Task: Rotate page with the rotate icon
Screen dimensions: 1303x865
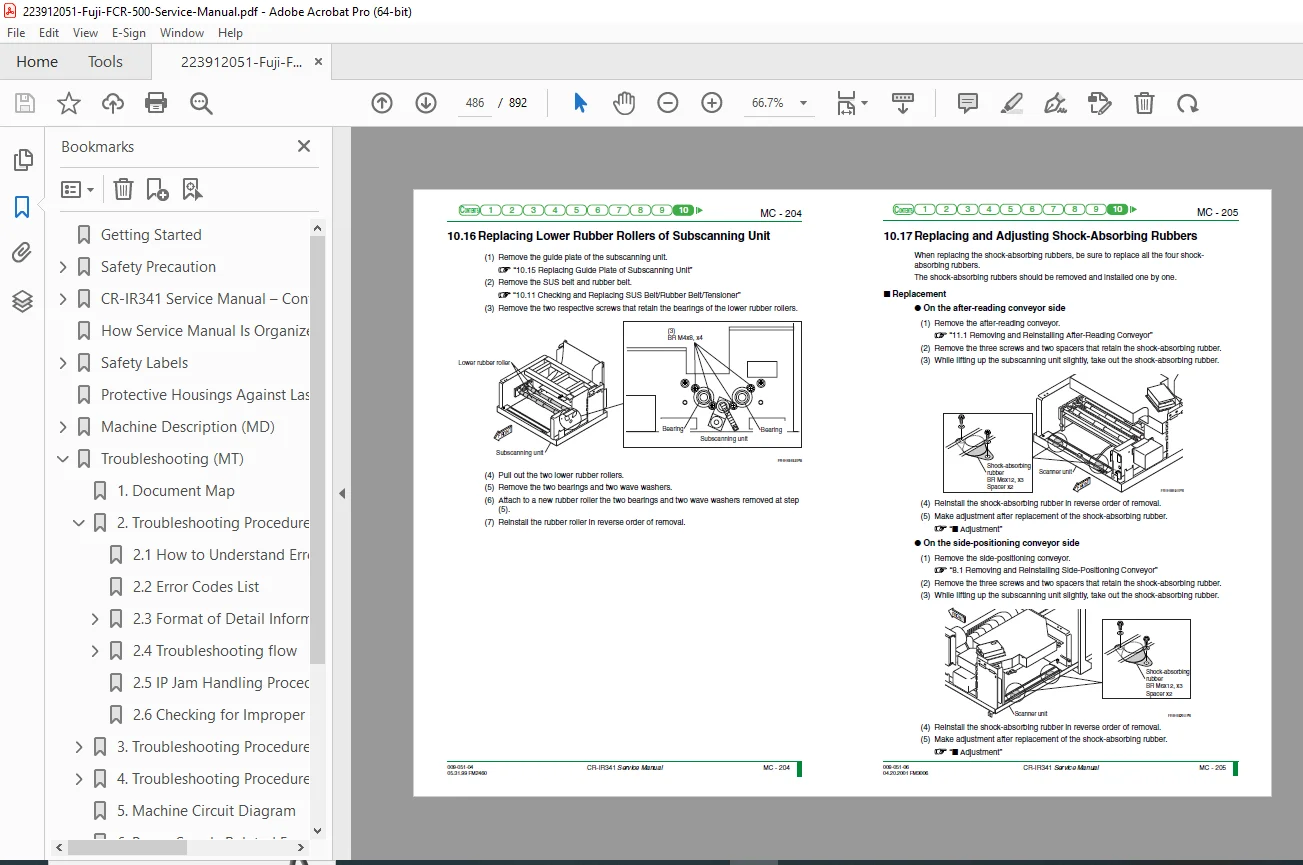Action: (1187, 103)
